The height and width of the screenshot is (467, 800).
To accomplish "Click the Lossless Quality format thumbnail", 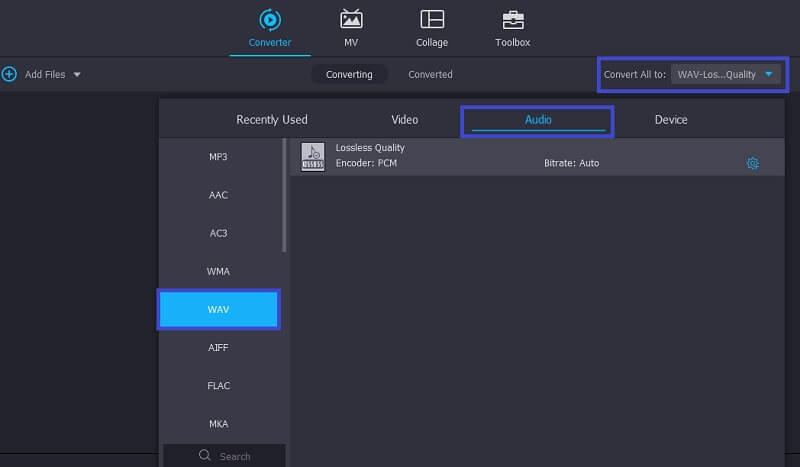I will 313,157.
